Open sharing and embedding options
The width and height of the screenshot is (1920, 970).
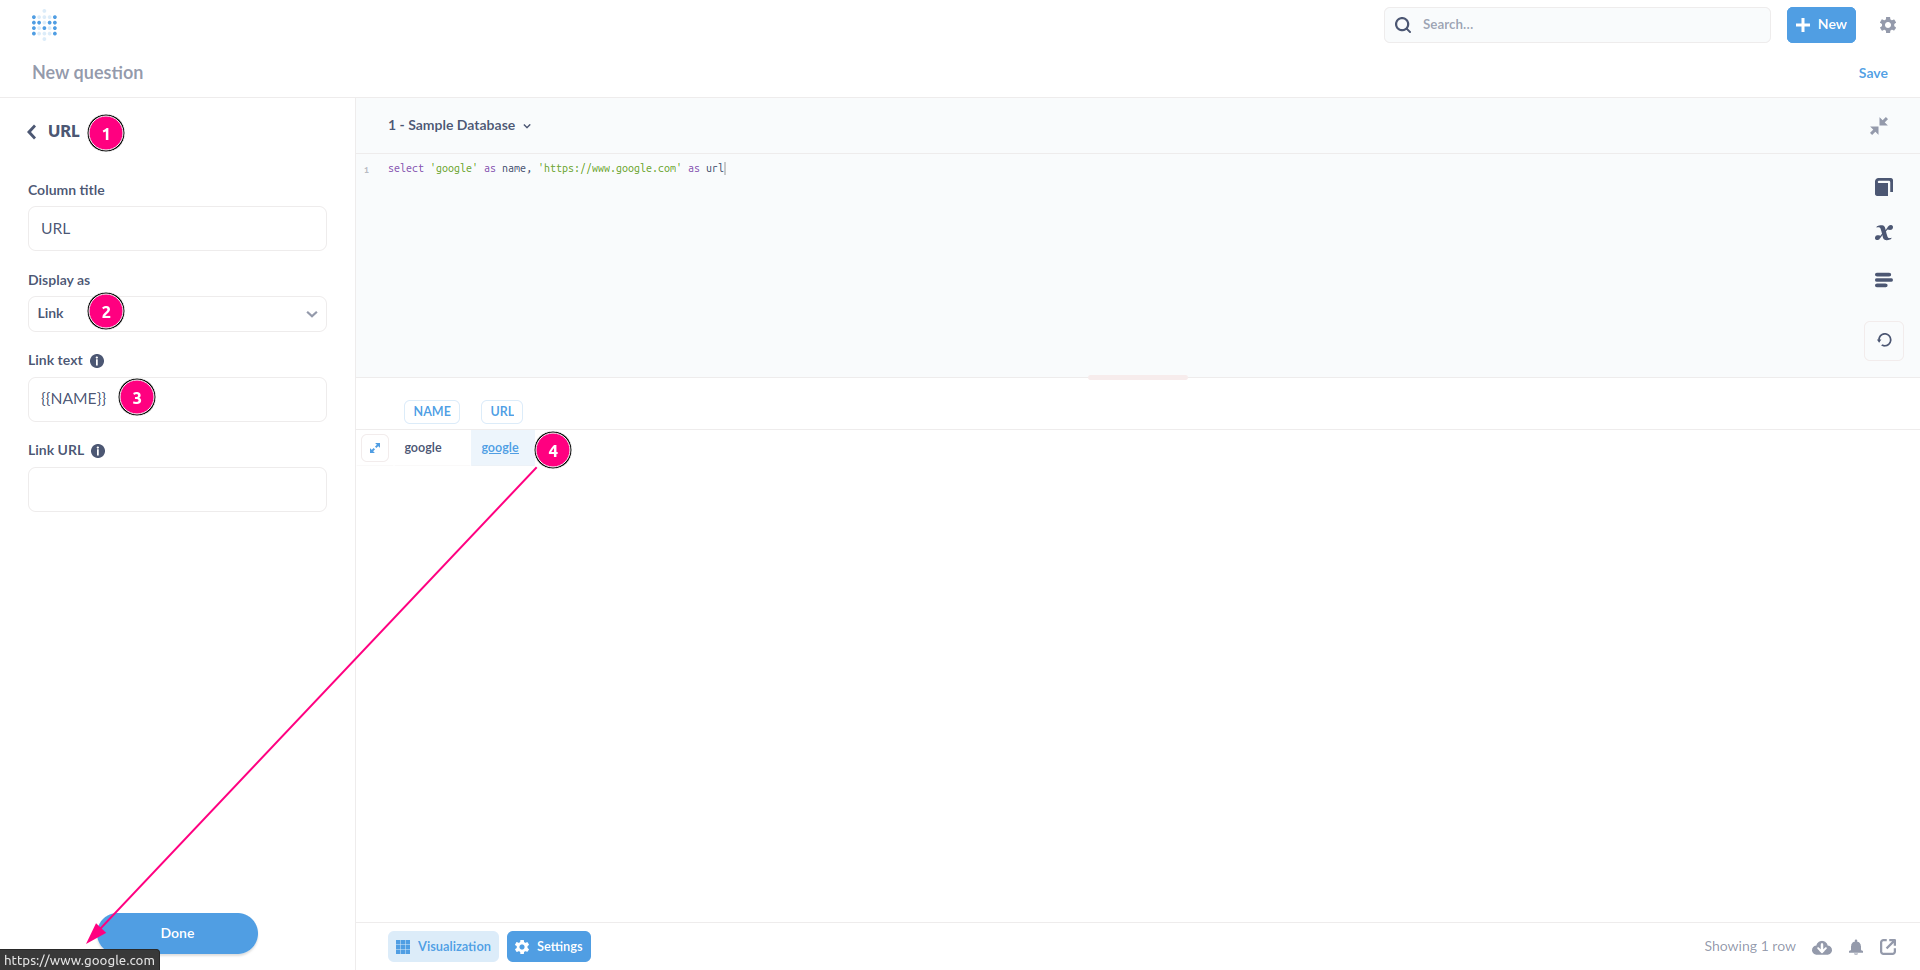(1889, 947)
